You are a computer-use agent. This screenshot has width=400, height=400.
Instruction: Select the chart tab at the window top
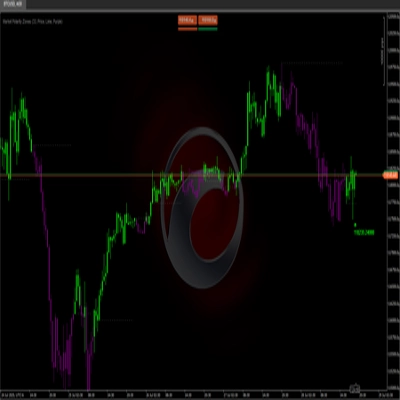[13, 4]
